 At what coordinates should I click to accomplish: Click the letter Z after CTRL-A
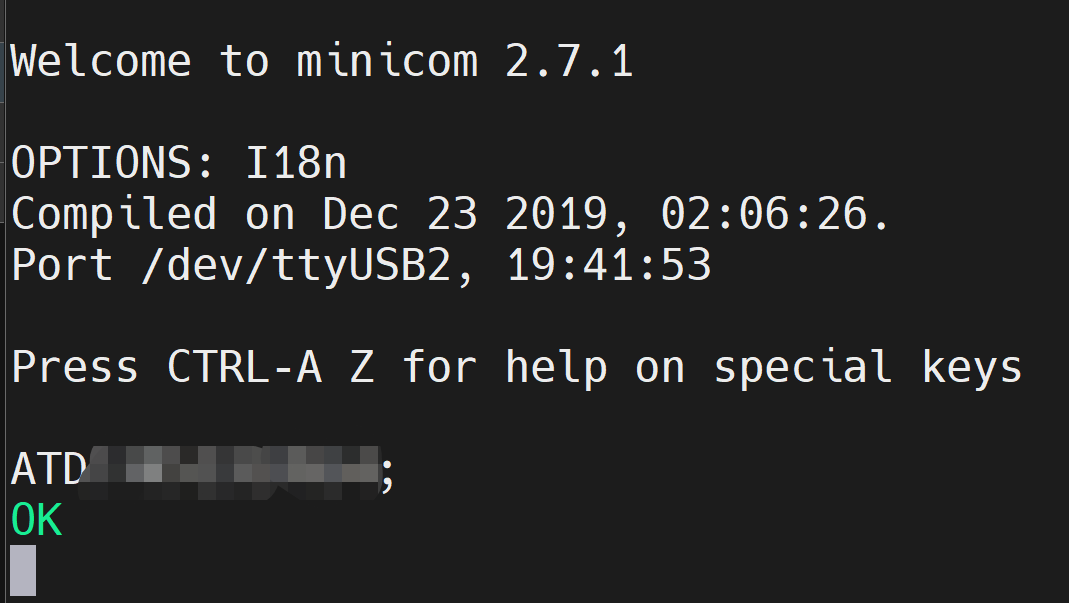tap(362, 367)
